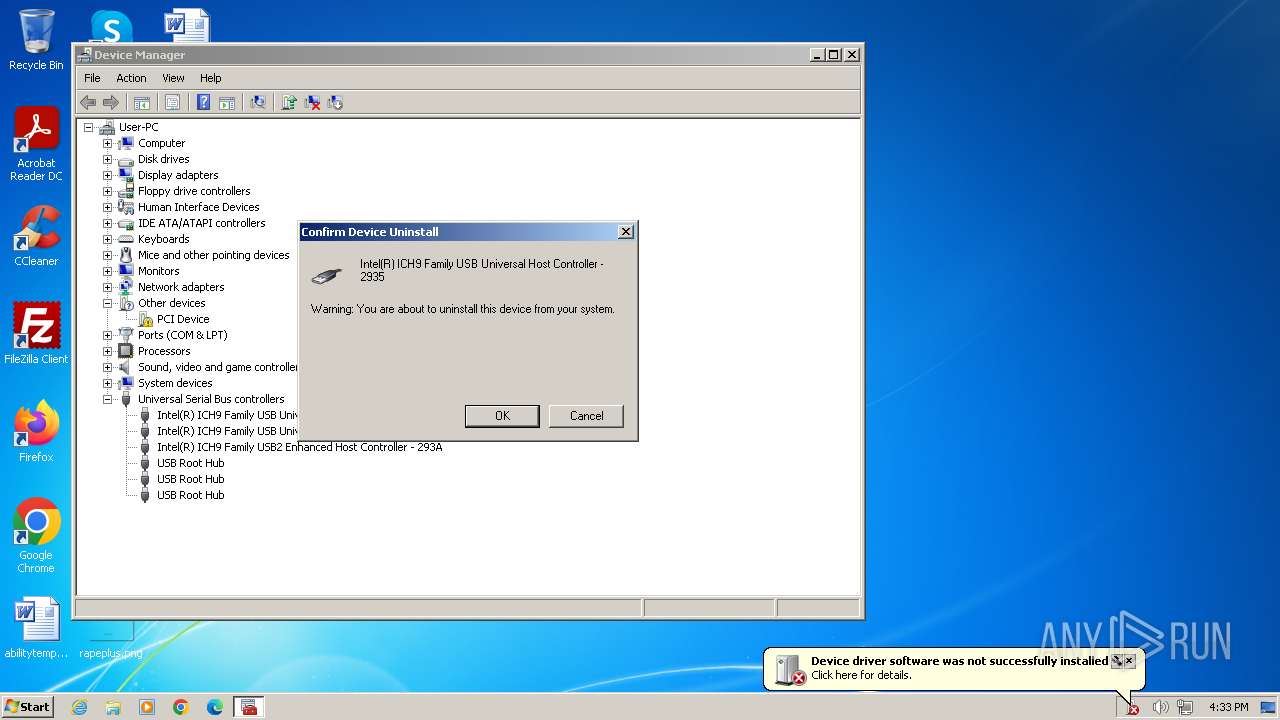Expand the Network adapters category
The width and height of the screenshot is (1280, 720).
pos(107,287)
